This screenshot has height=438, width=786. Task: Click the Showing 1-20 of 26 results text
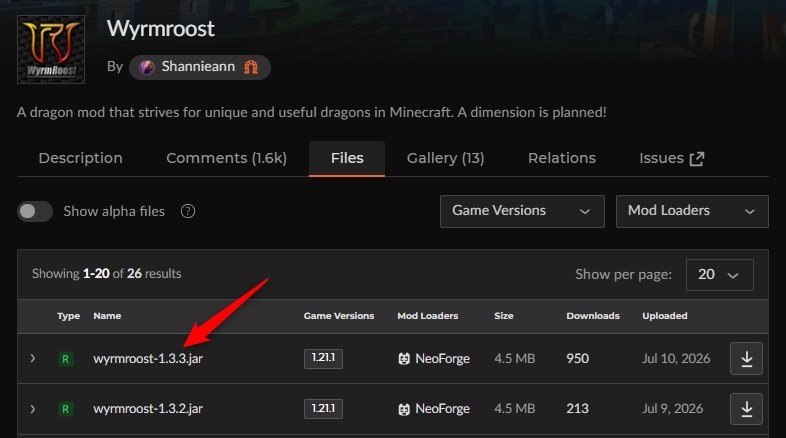(x=106, y=274)
